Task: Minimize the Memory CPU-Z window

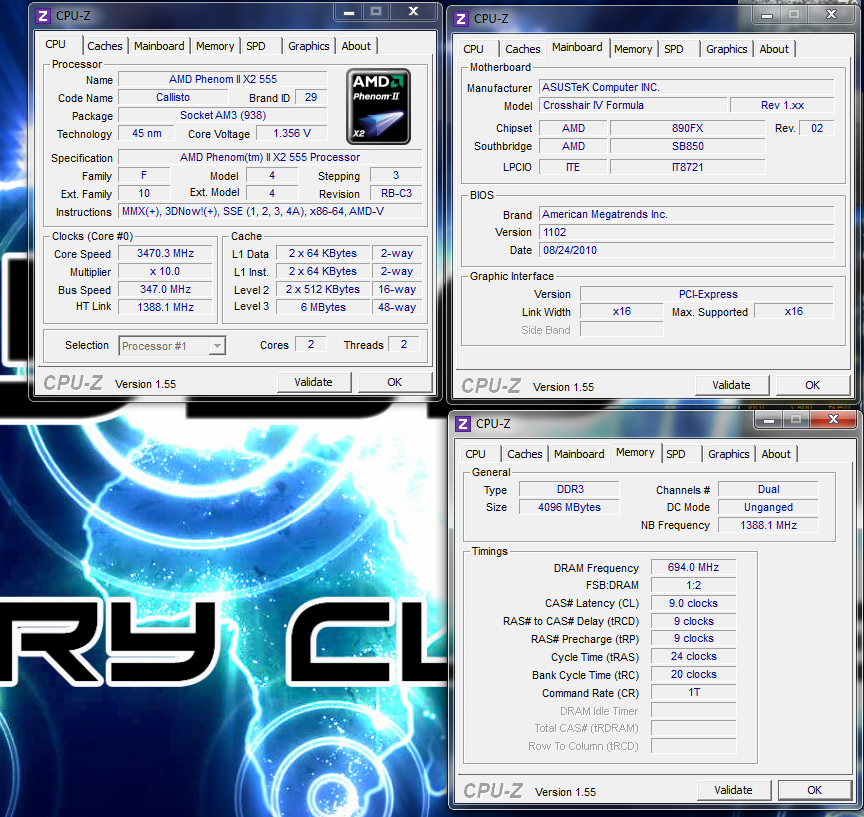Action: (x=769, y=420)
